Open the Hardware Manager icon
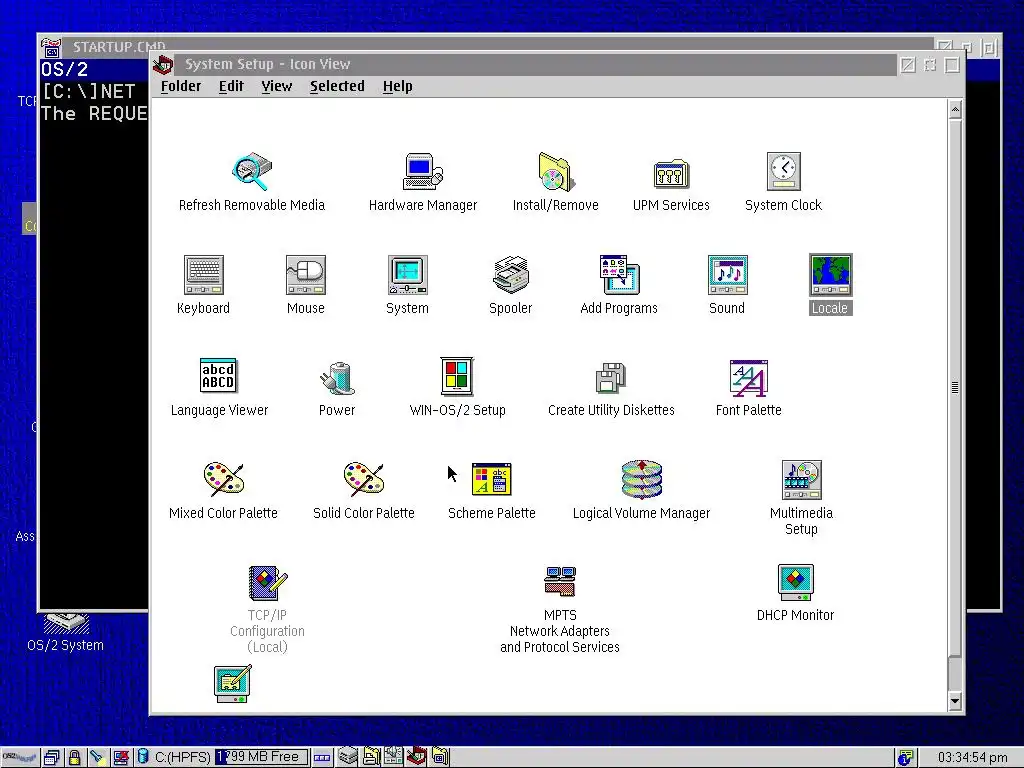Screen dimensions: 1024x768 coord(423,172)
